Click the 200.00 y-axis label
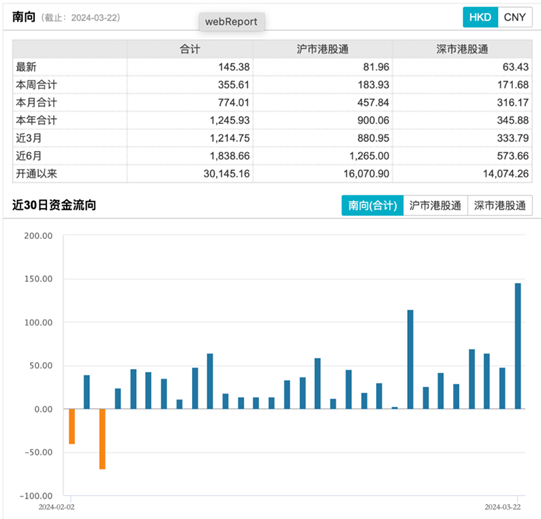Viewport: 541px width, 519px height. click(x=38, y=236)
